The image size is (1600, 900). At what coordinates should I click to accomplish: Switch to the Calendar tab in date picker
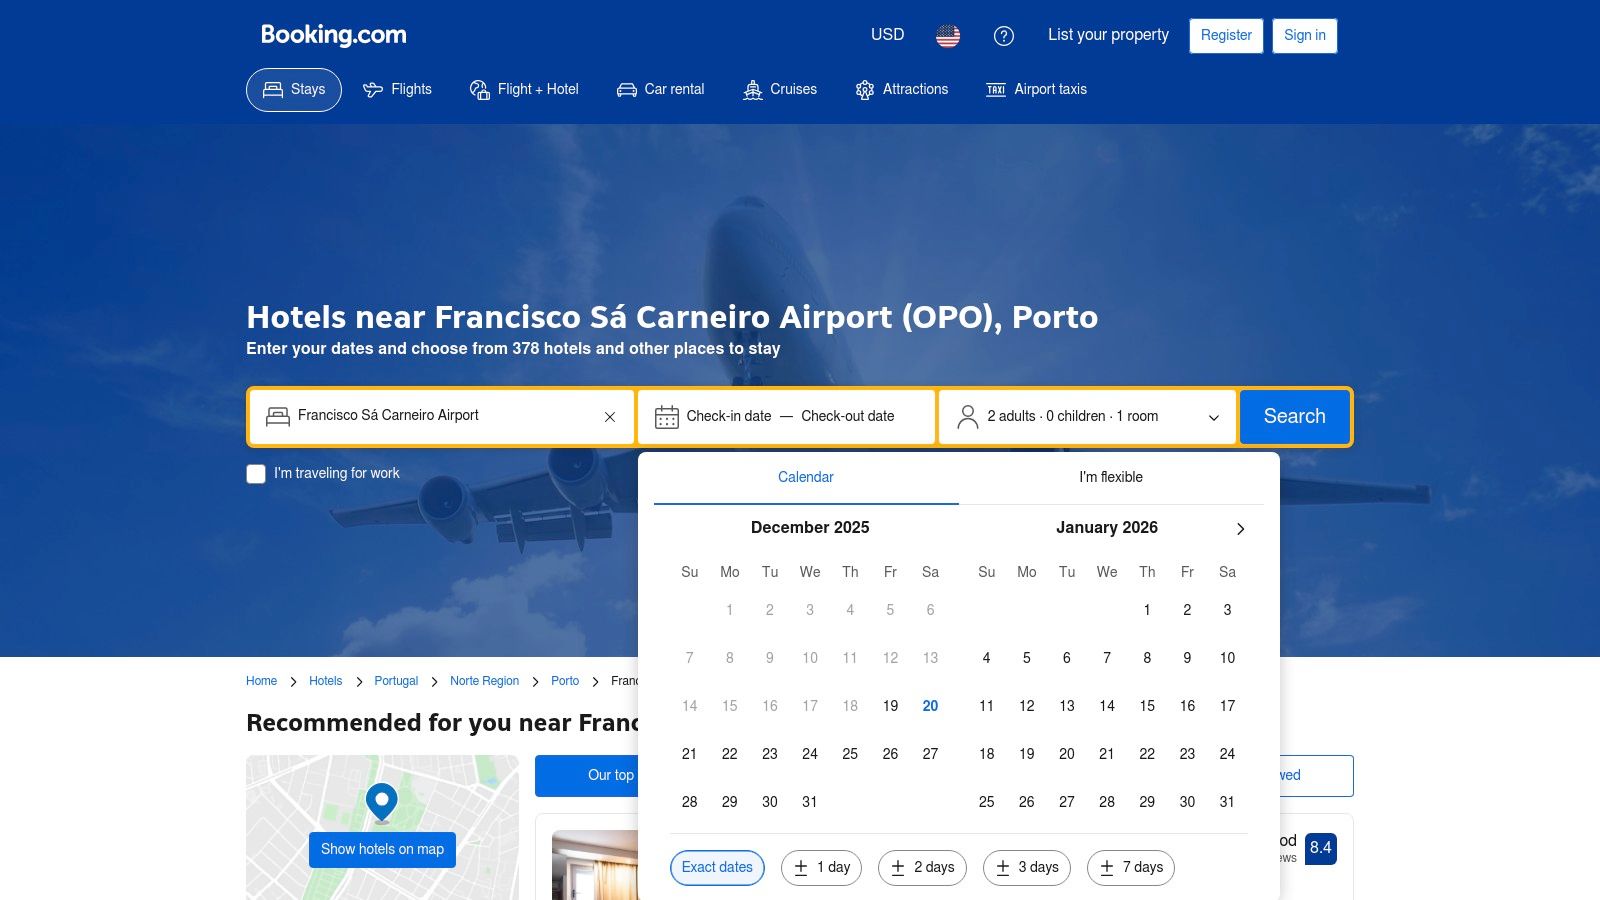coord(806,478)
